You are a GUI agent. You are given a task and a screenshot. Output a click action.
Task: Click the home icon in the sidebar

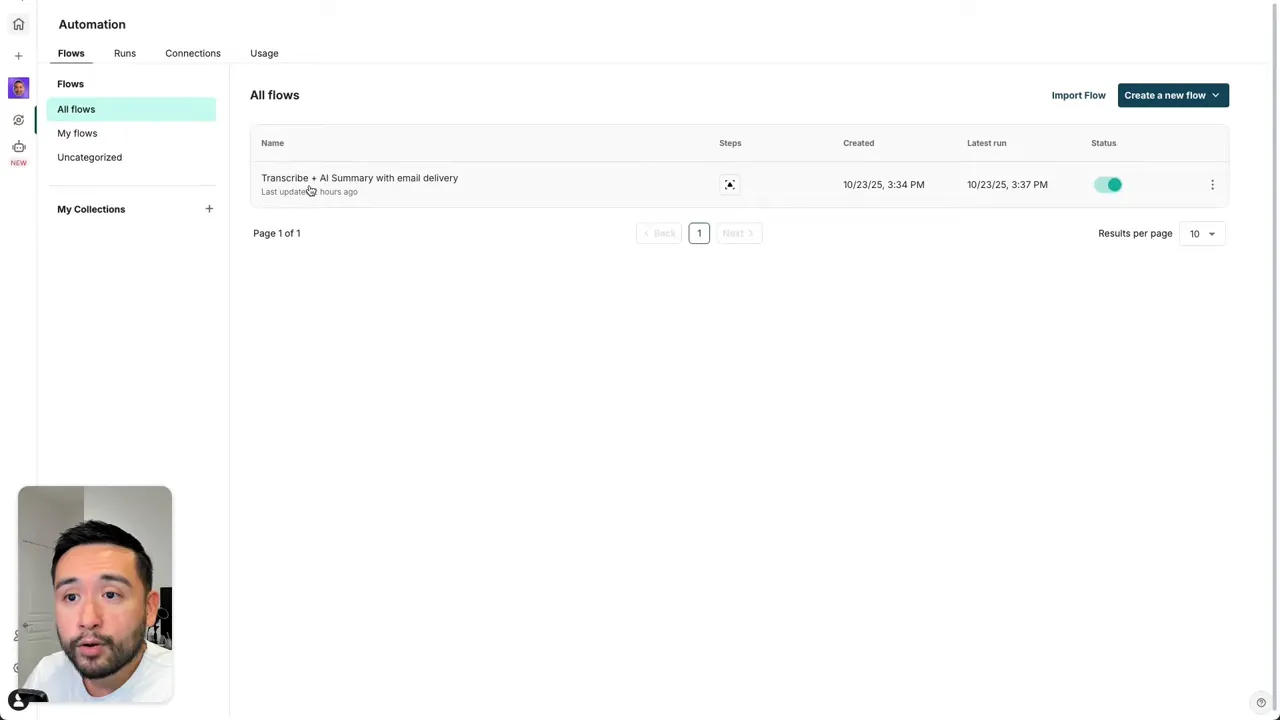[x=18, y=24]
